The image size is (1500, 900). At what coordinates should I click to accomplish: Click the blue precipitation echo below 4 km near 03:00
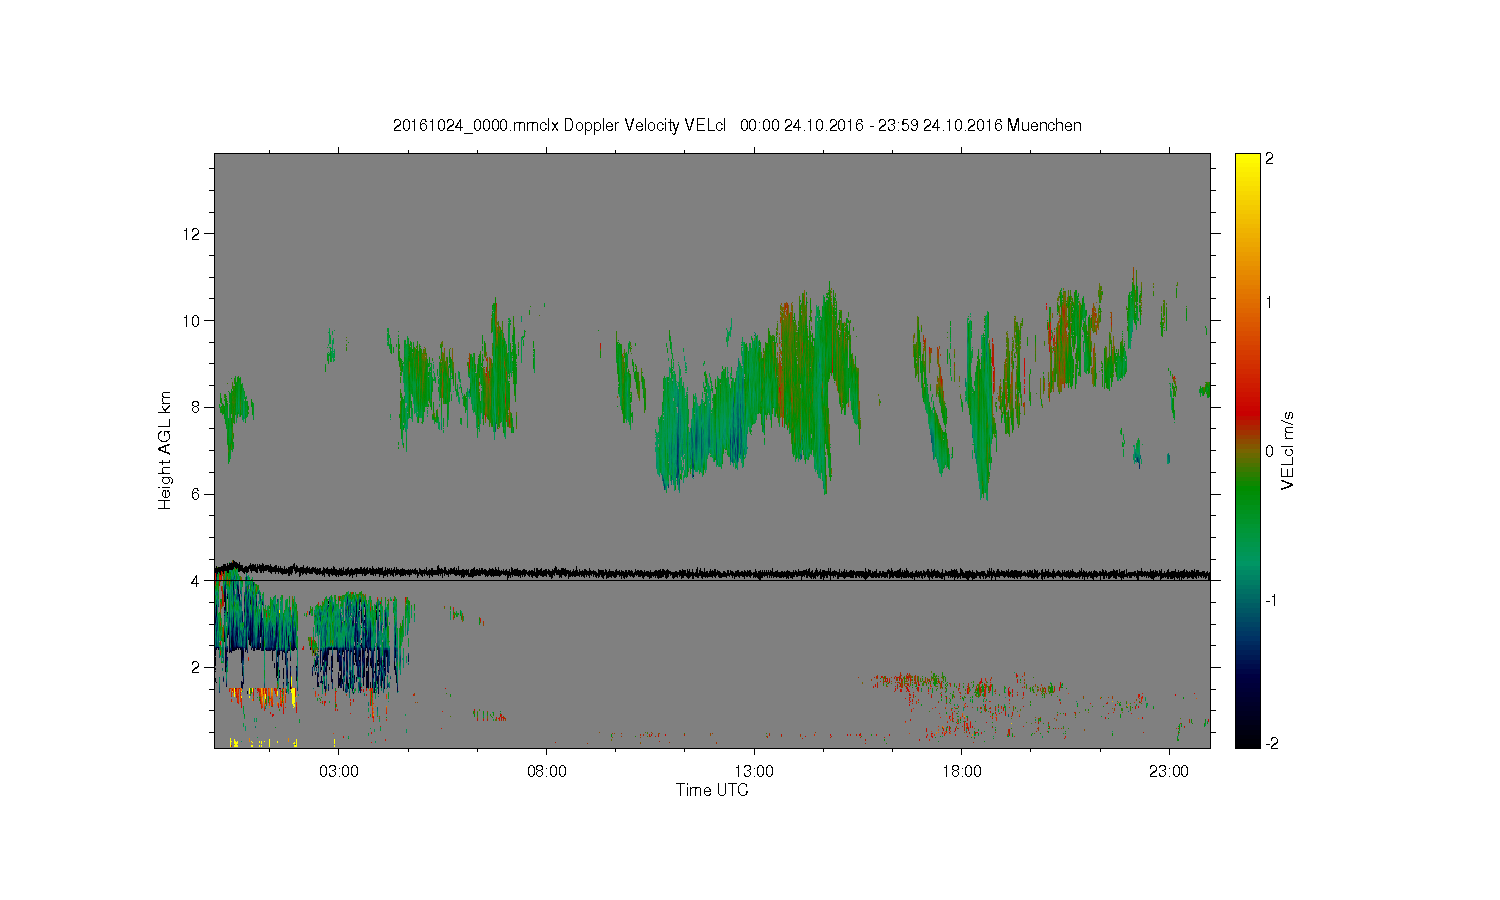click(x=360, y=640)
